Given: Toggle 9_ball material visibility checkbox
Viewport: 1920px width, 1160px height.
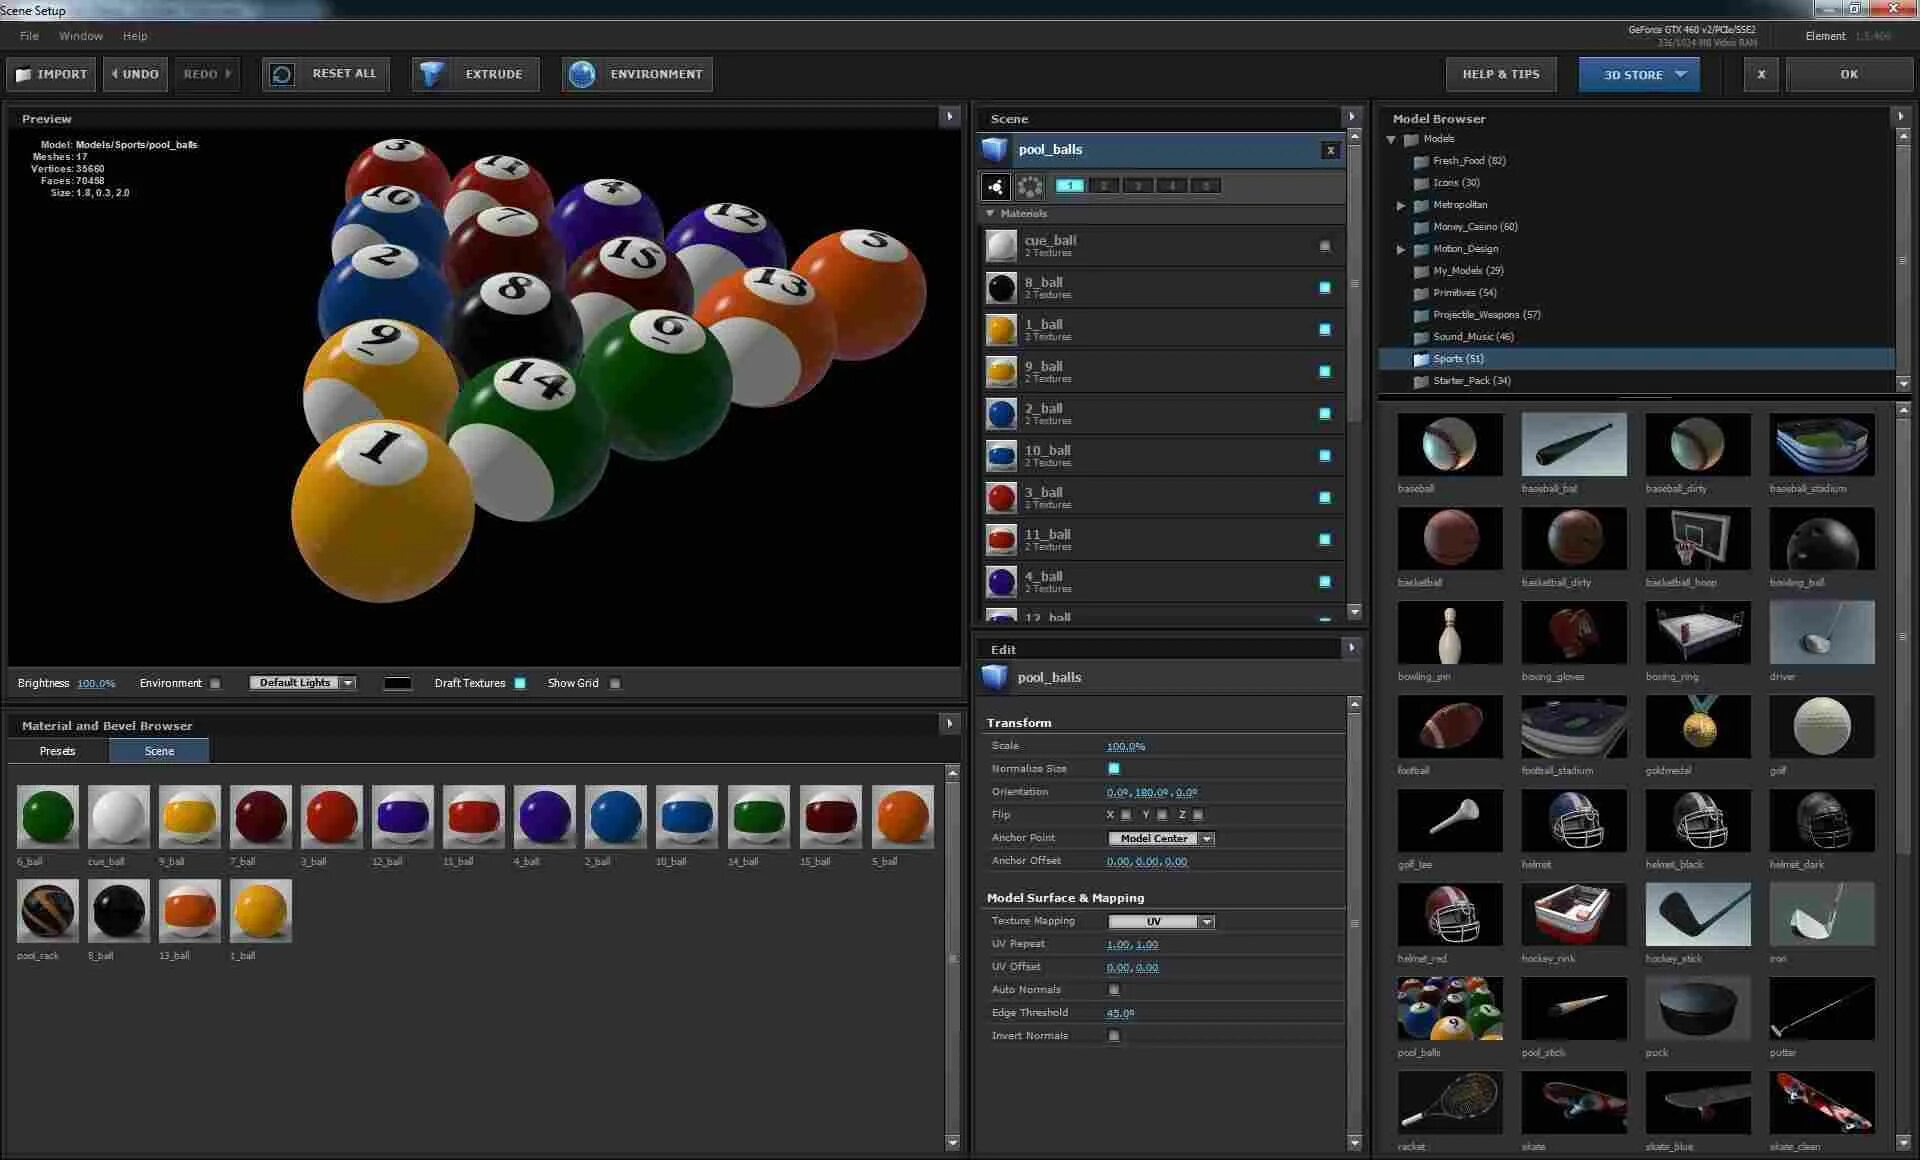Looking at the screenshot, I should coord(1325,372).
